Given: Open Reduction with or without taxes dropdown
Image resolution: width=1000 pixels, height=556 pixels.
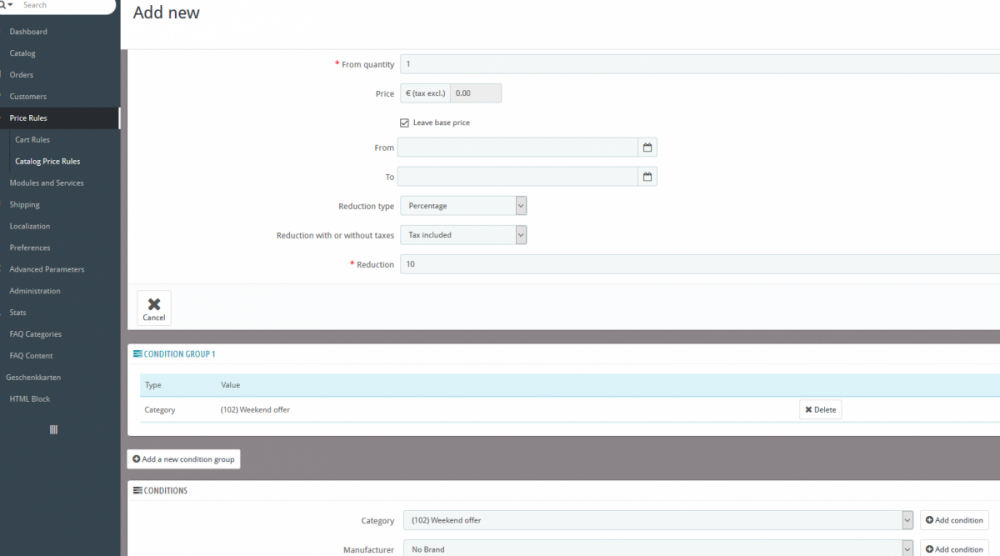Looking at the screenshot, I should 463,235.
